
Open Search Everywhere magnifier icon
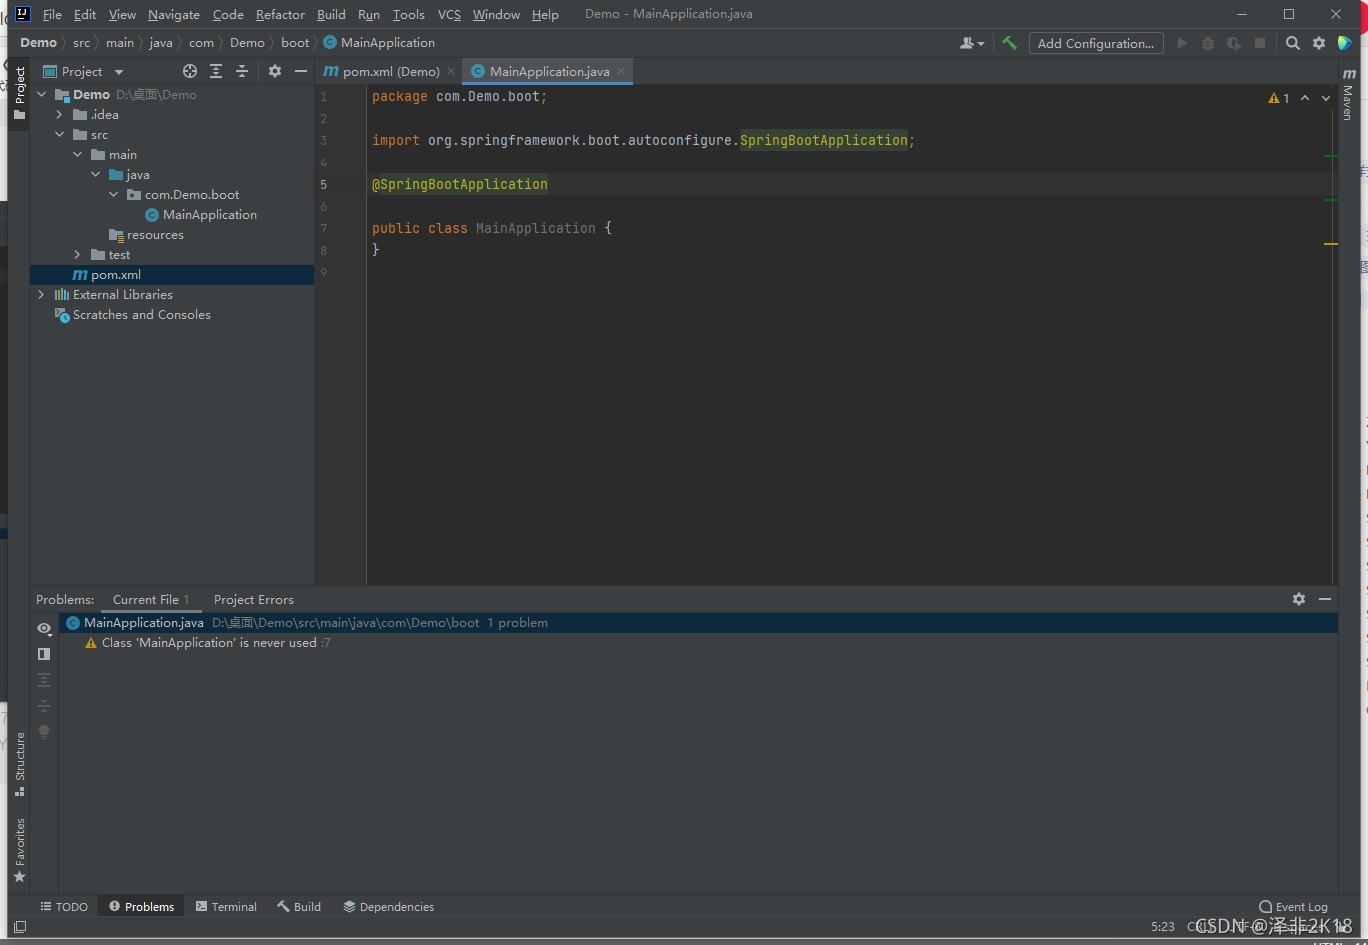tap(1293, 43)
